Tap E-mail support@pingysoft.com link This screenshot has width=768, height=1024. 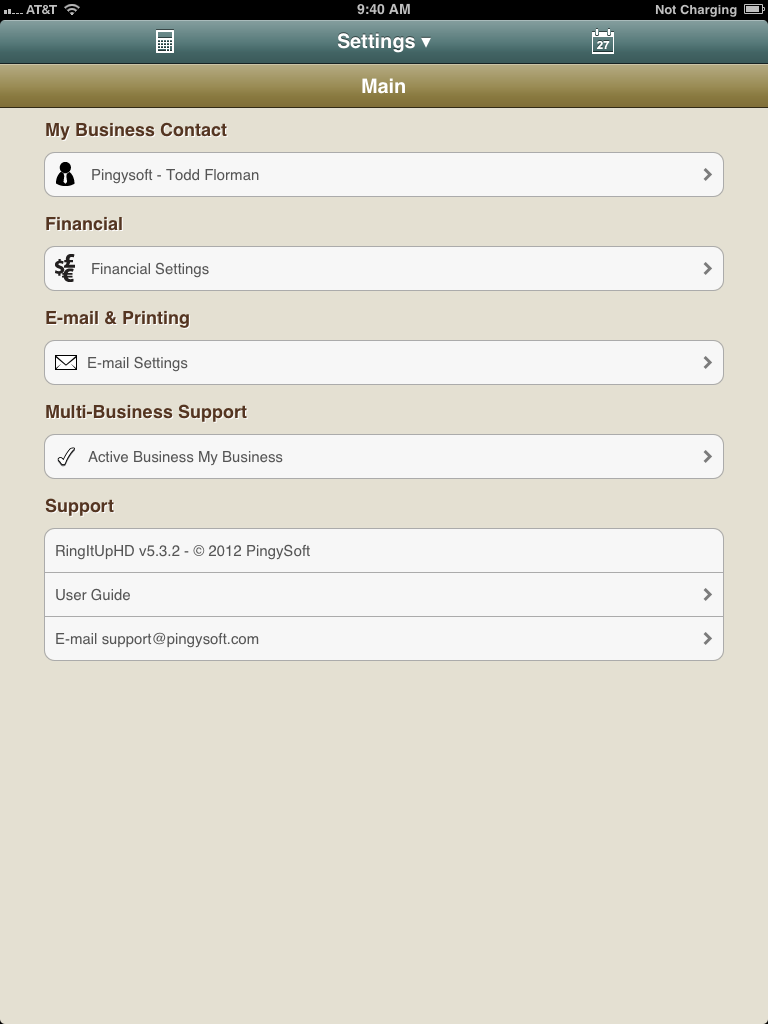(x=384, y=639)
